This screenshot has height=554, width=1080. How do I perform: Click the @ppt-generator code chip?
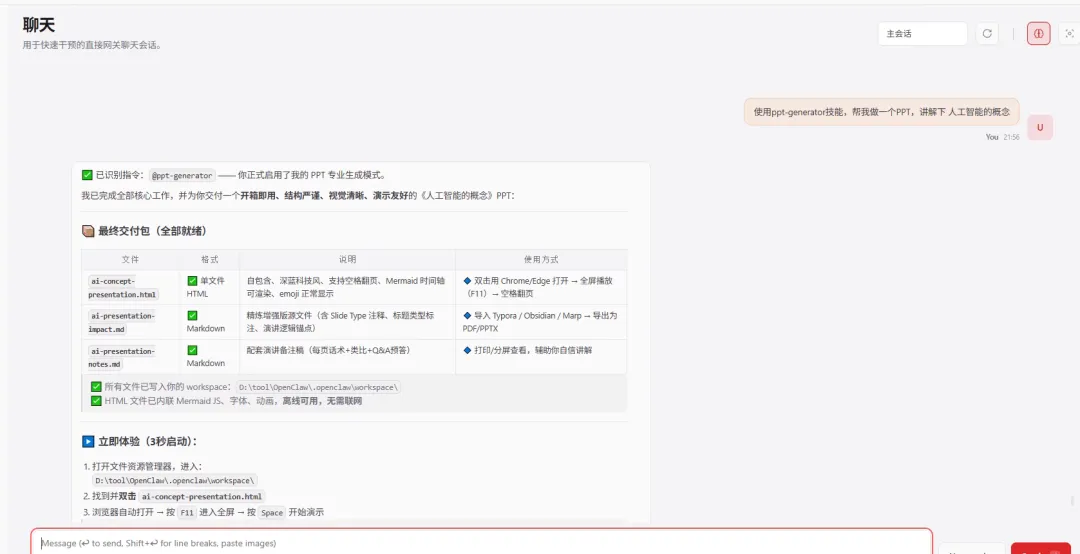click(x=182, y=176)
